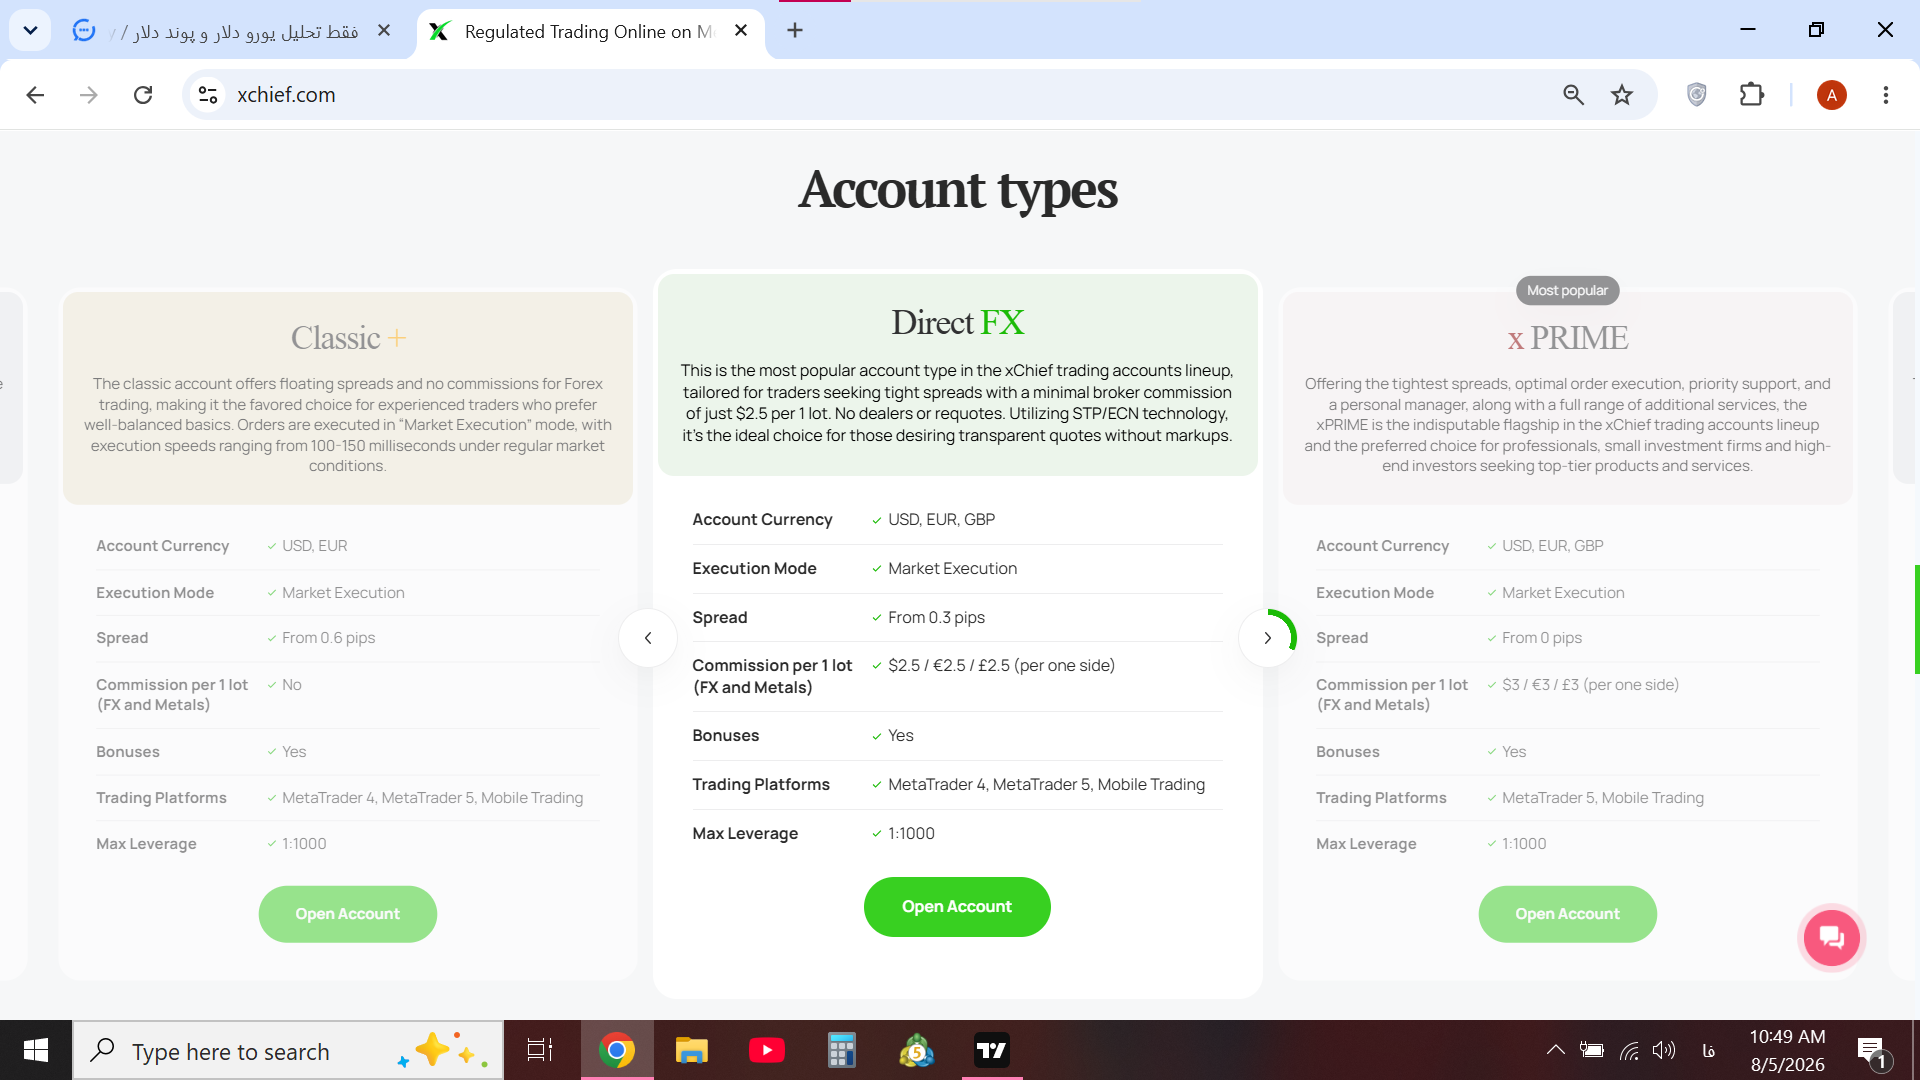Open the MetaTrader 5 taskbar icon
This screenshot has height=1080, width=1920.
tap(916, 1050)
